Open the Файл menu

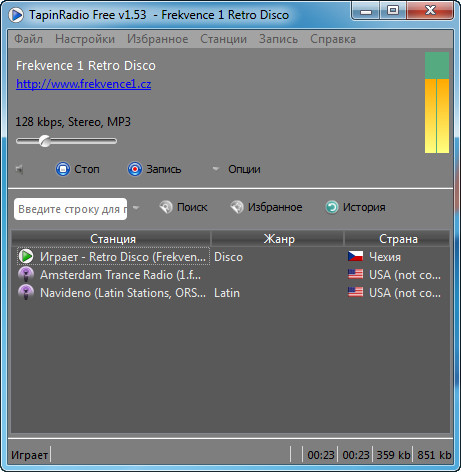[x=29, y=39]
